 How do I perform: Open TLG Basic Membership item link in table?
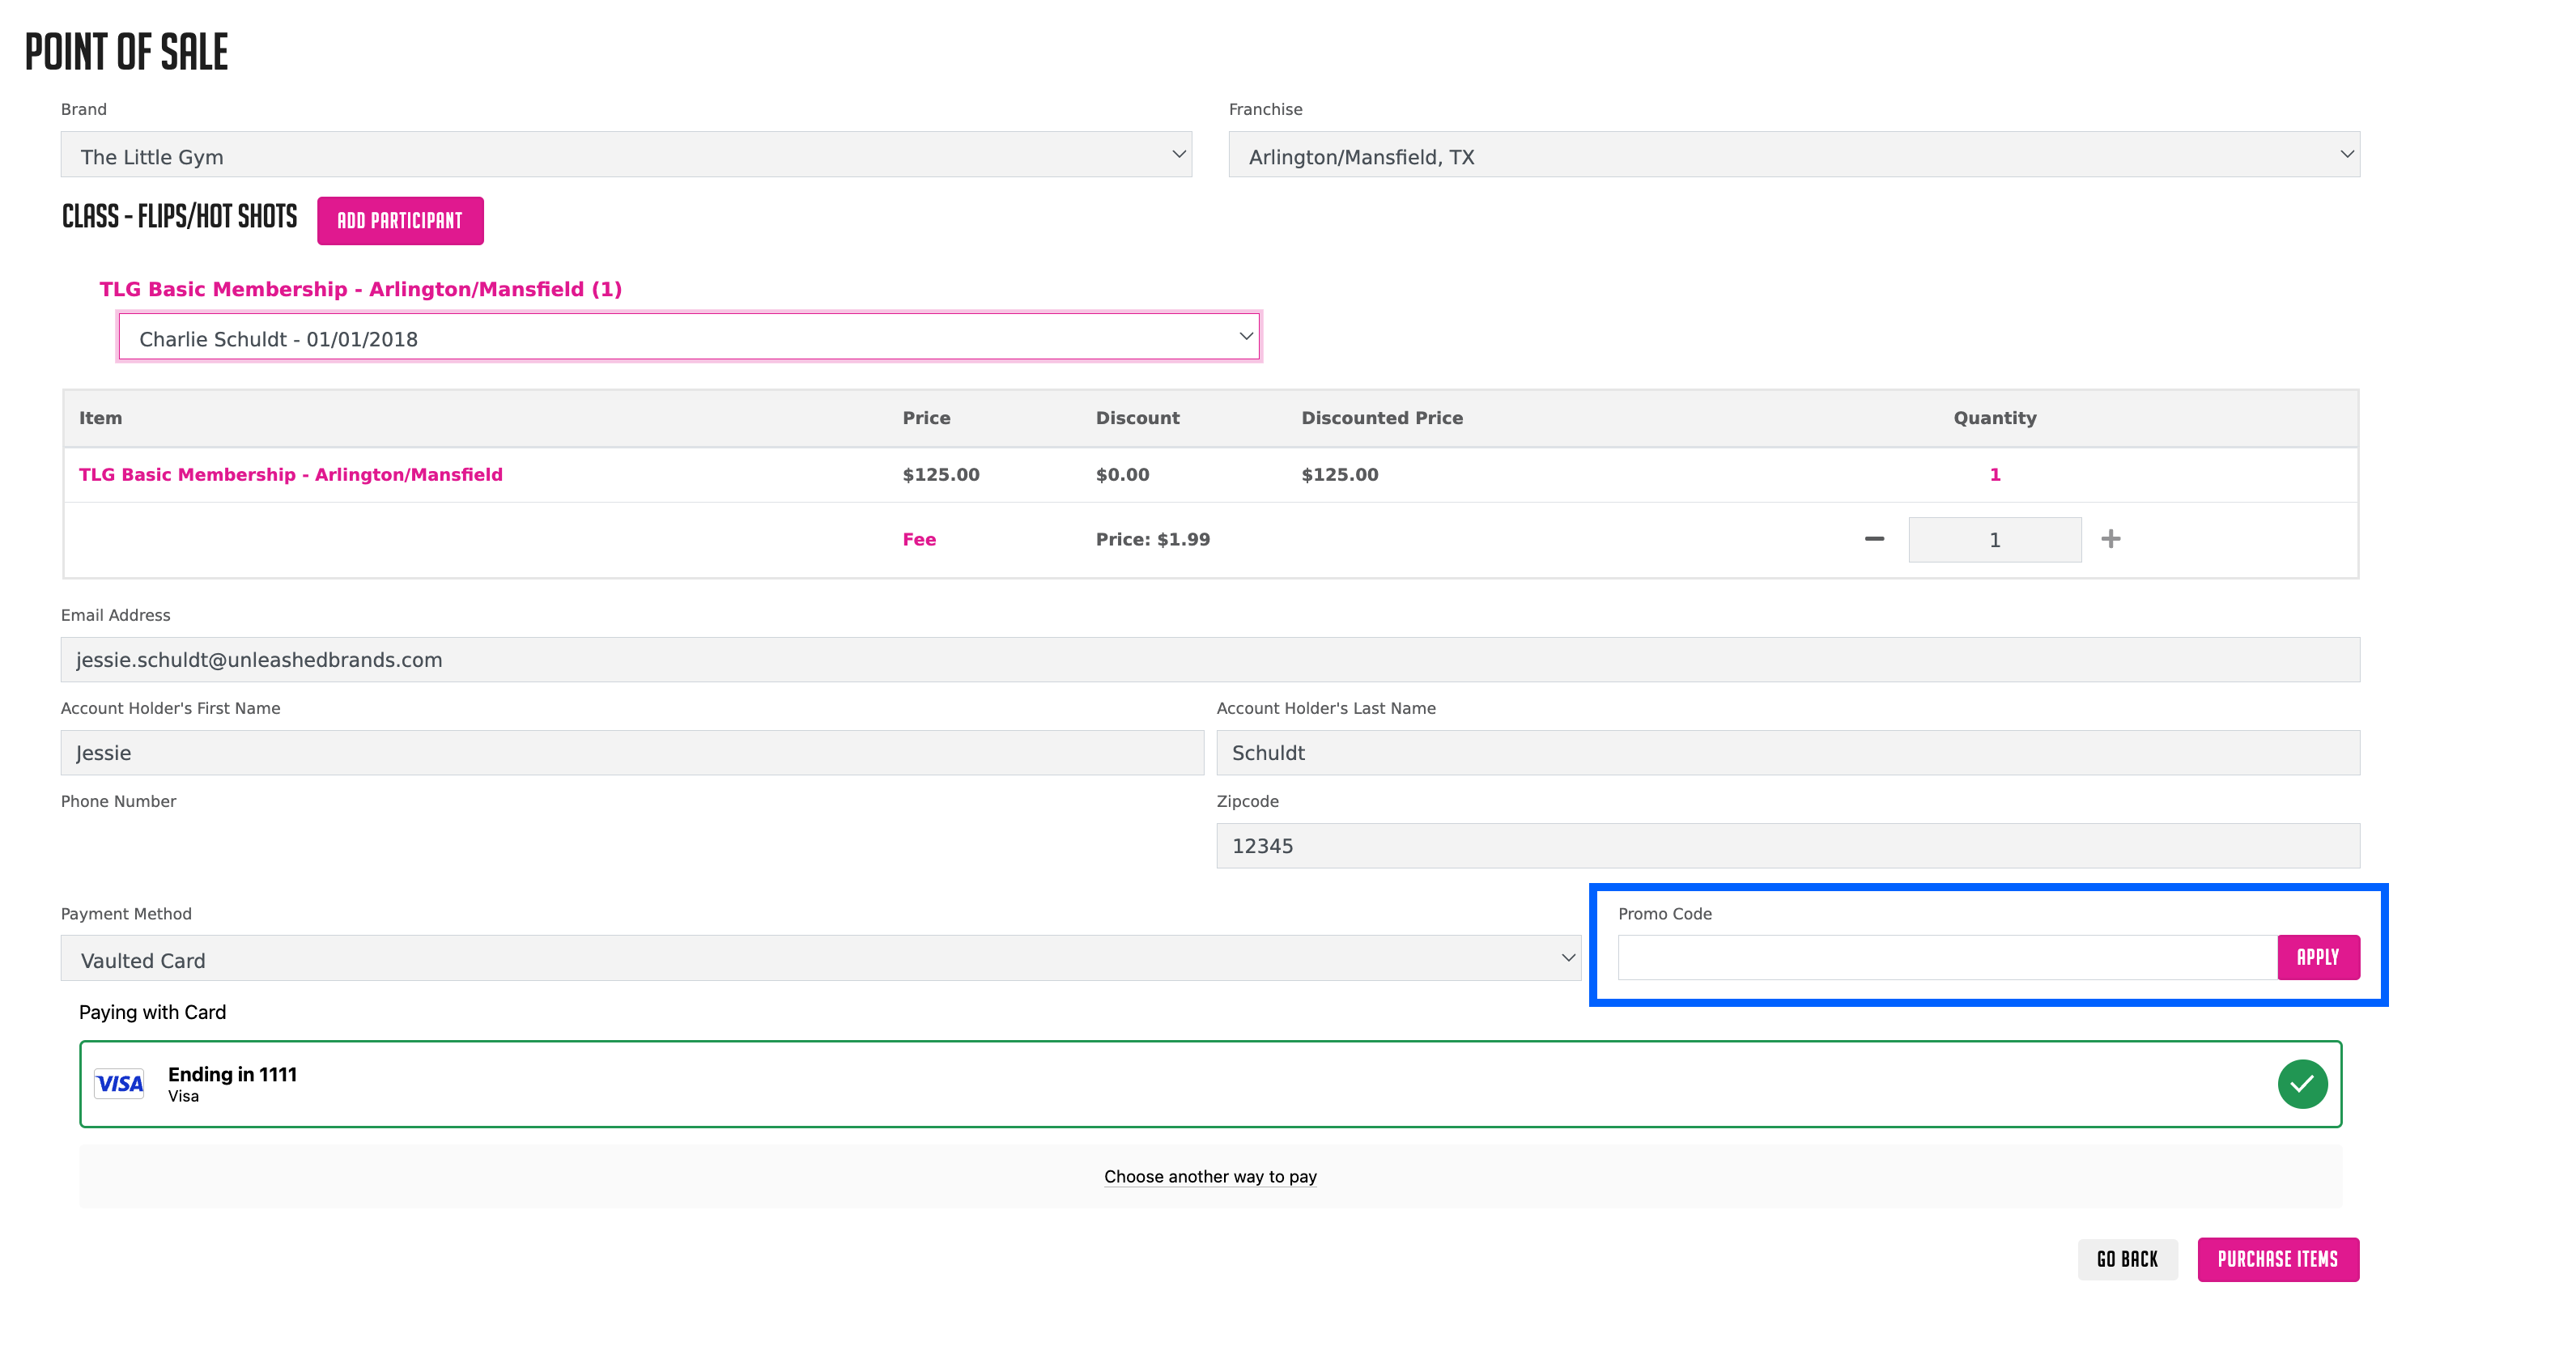291,475
